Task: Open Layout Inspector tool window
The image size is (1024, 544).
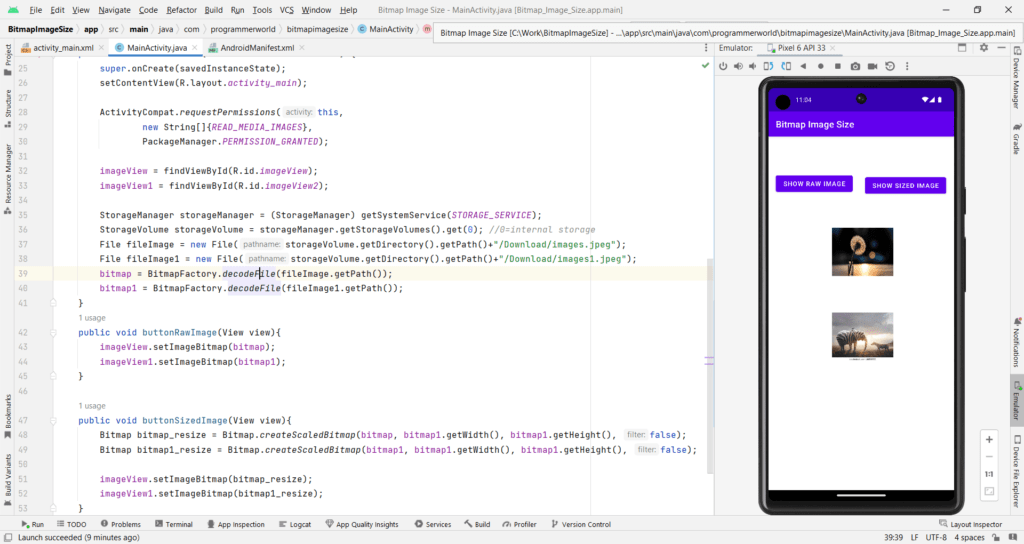Action: 970,524
